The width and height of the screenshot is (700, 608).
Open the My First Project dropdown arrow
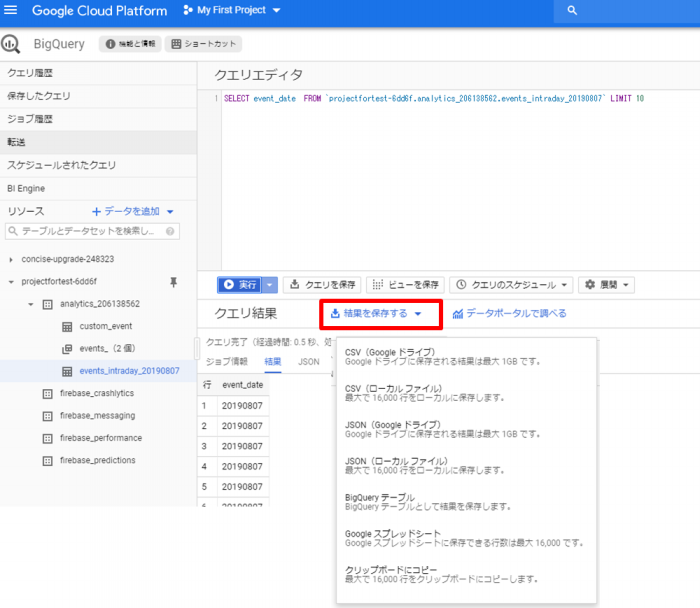pyautogui.click(x=277, y=10)
